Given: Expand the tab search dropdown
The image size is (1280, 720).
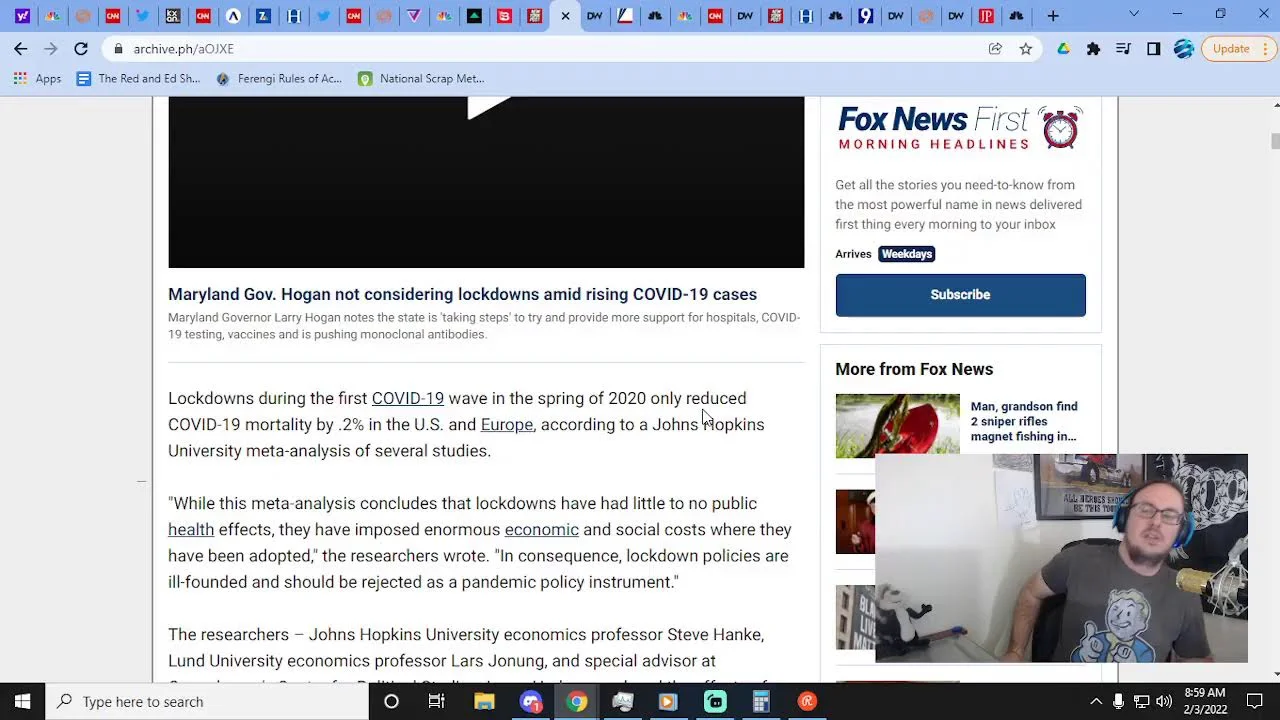Looking at the screenshot, I should pyautogui.click(x=1133, y=15).
